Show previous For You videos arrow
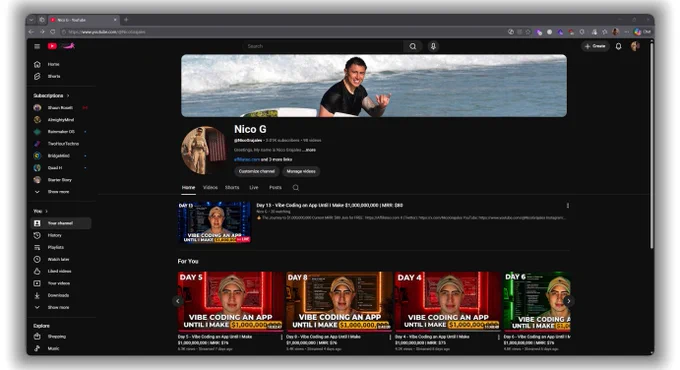Screen dimensions: 680x370 pos(177,301)
